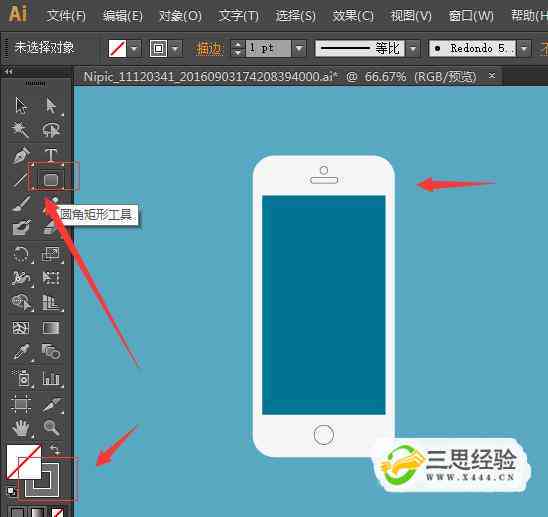Select the Blend tool
This screenshot has width=548, height=517.
pyautogui.click(x=51, y=351)
